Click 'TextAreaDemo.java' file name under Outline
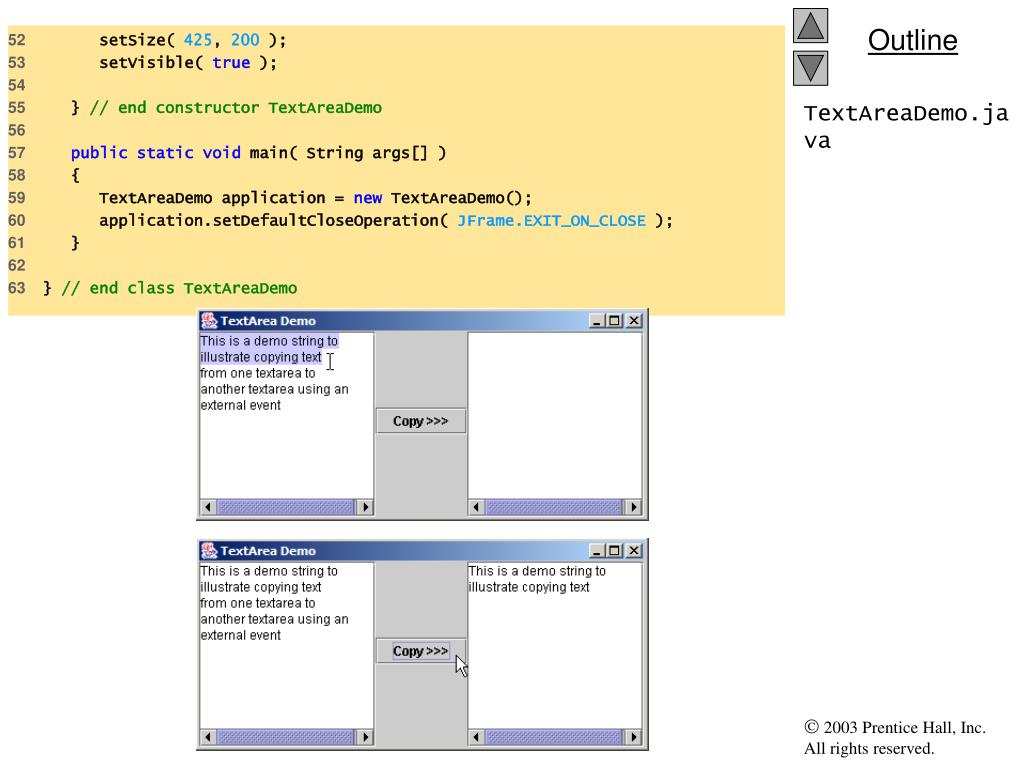 [x=906, y=127]
